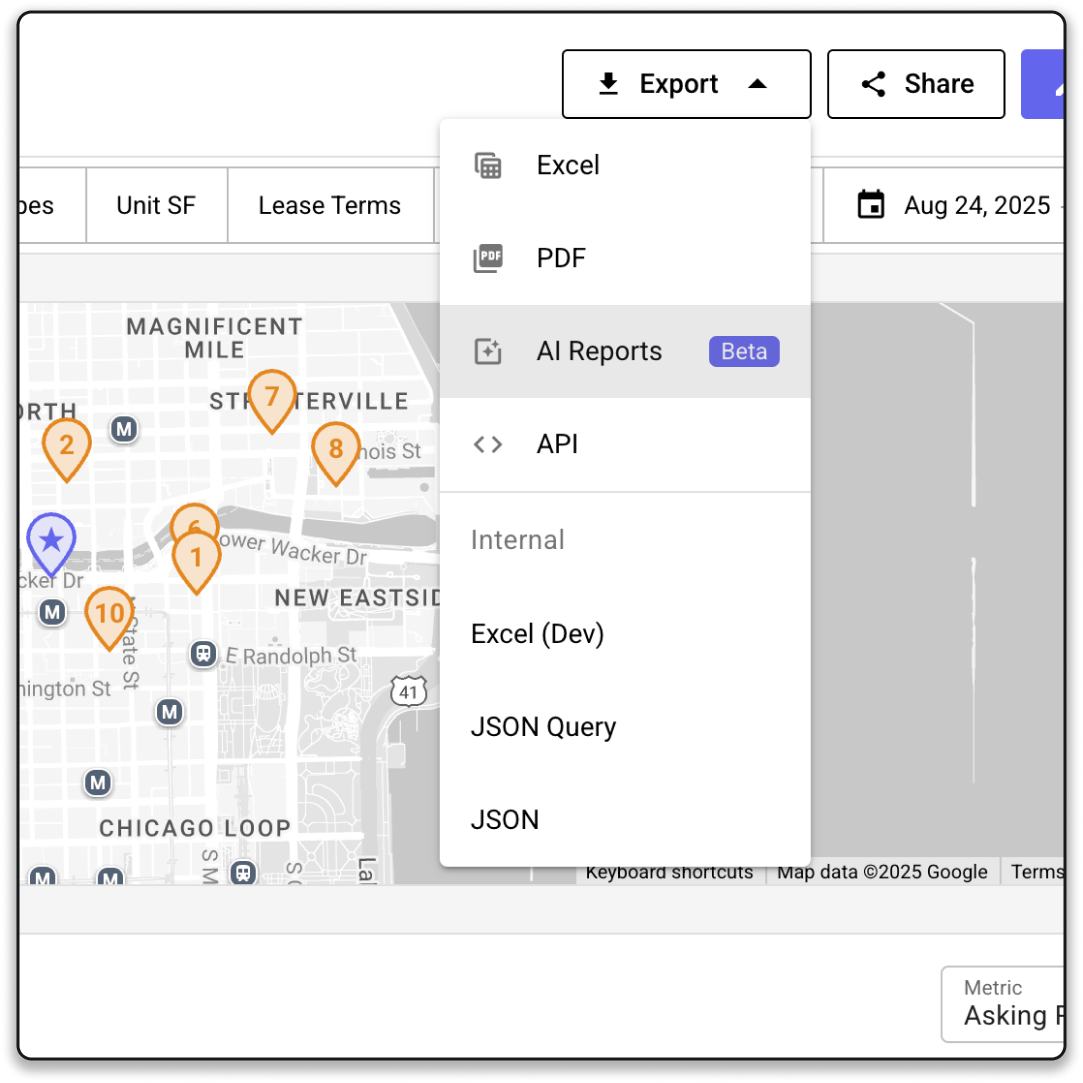The image size is (1083, 1083).
Task: Select the Lease Terms tab
Action: point(330,205)
